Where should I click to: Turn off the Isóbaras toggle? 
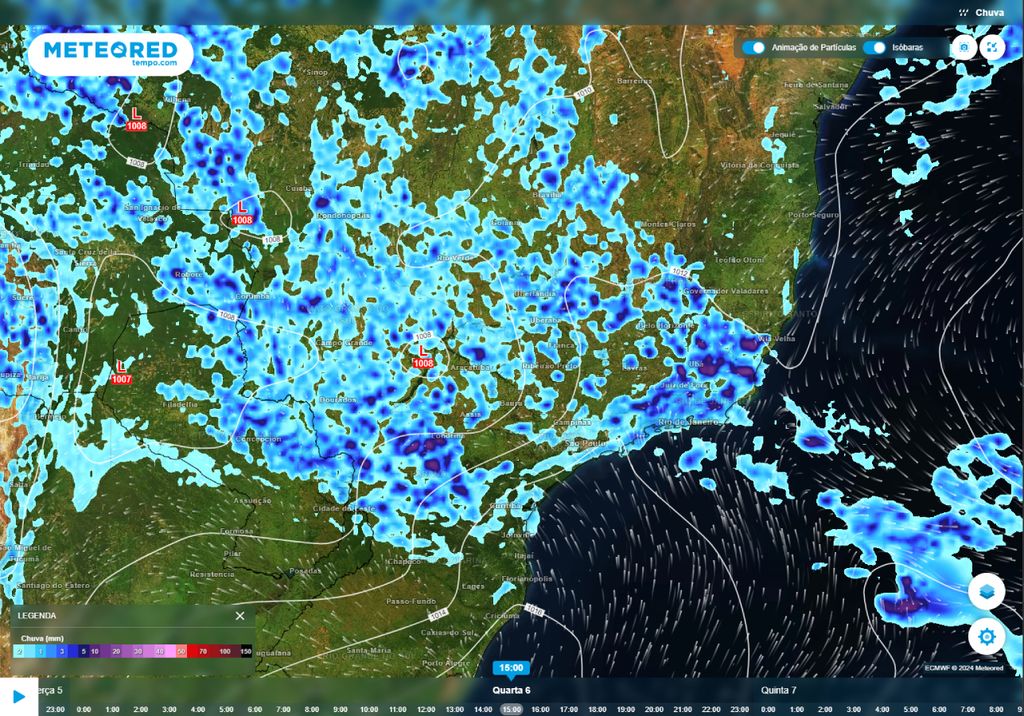tap(875, 46)
